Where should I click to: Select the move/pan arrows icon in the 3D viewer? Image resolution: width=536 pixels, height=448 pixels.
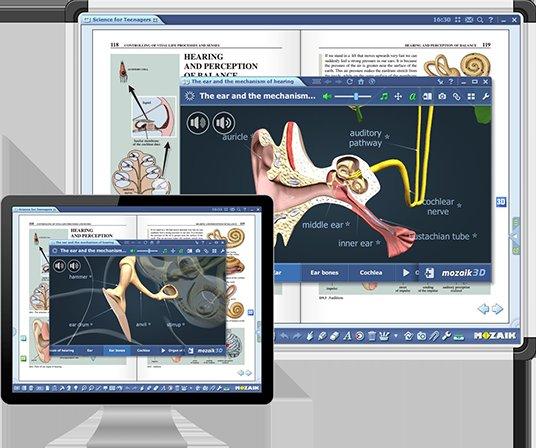pos(398,97)
